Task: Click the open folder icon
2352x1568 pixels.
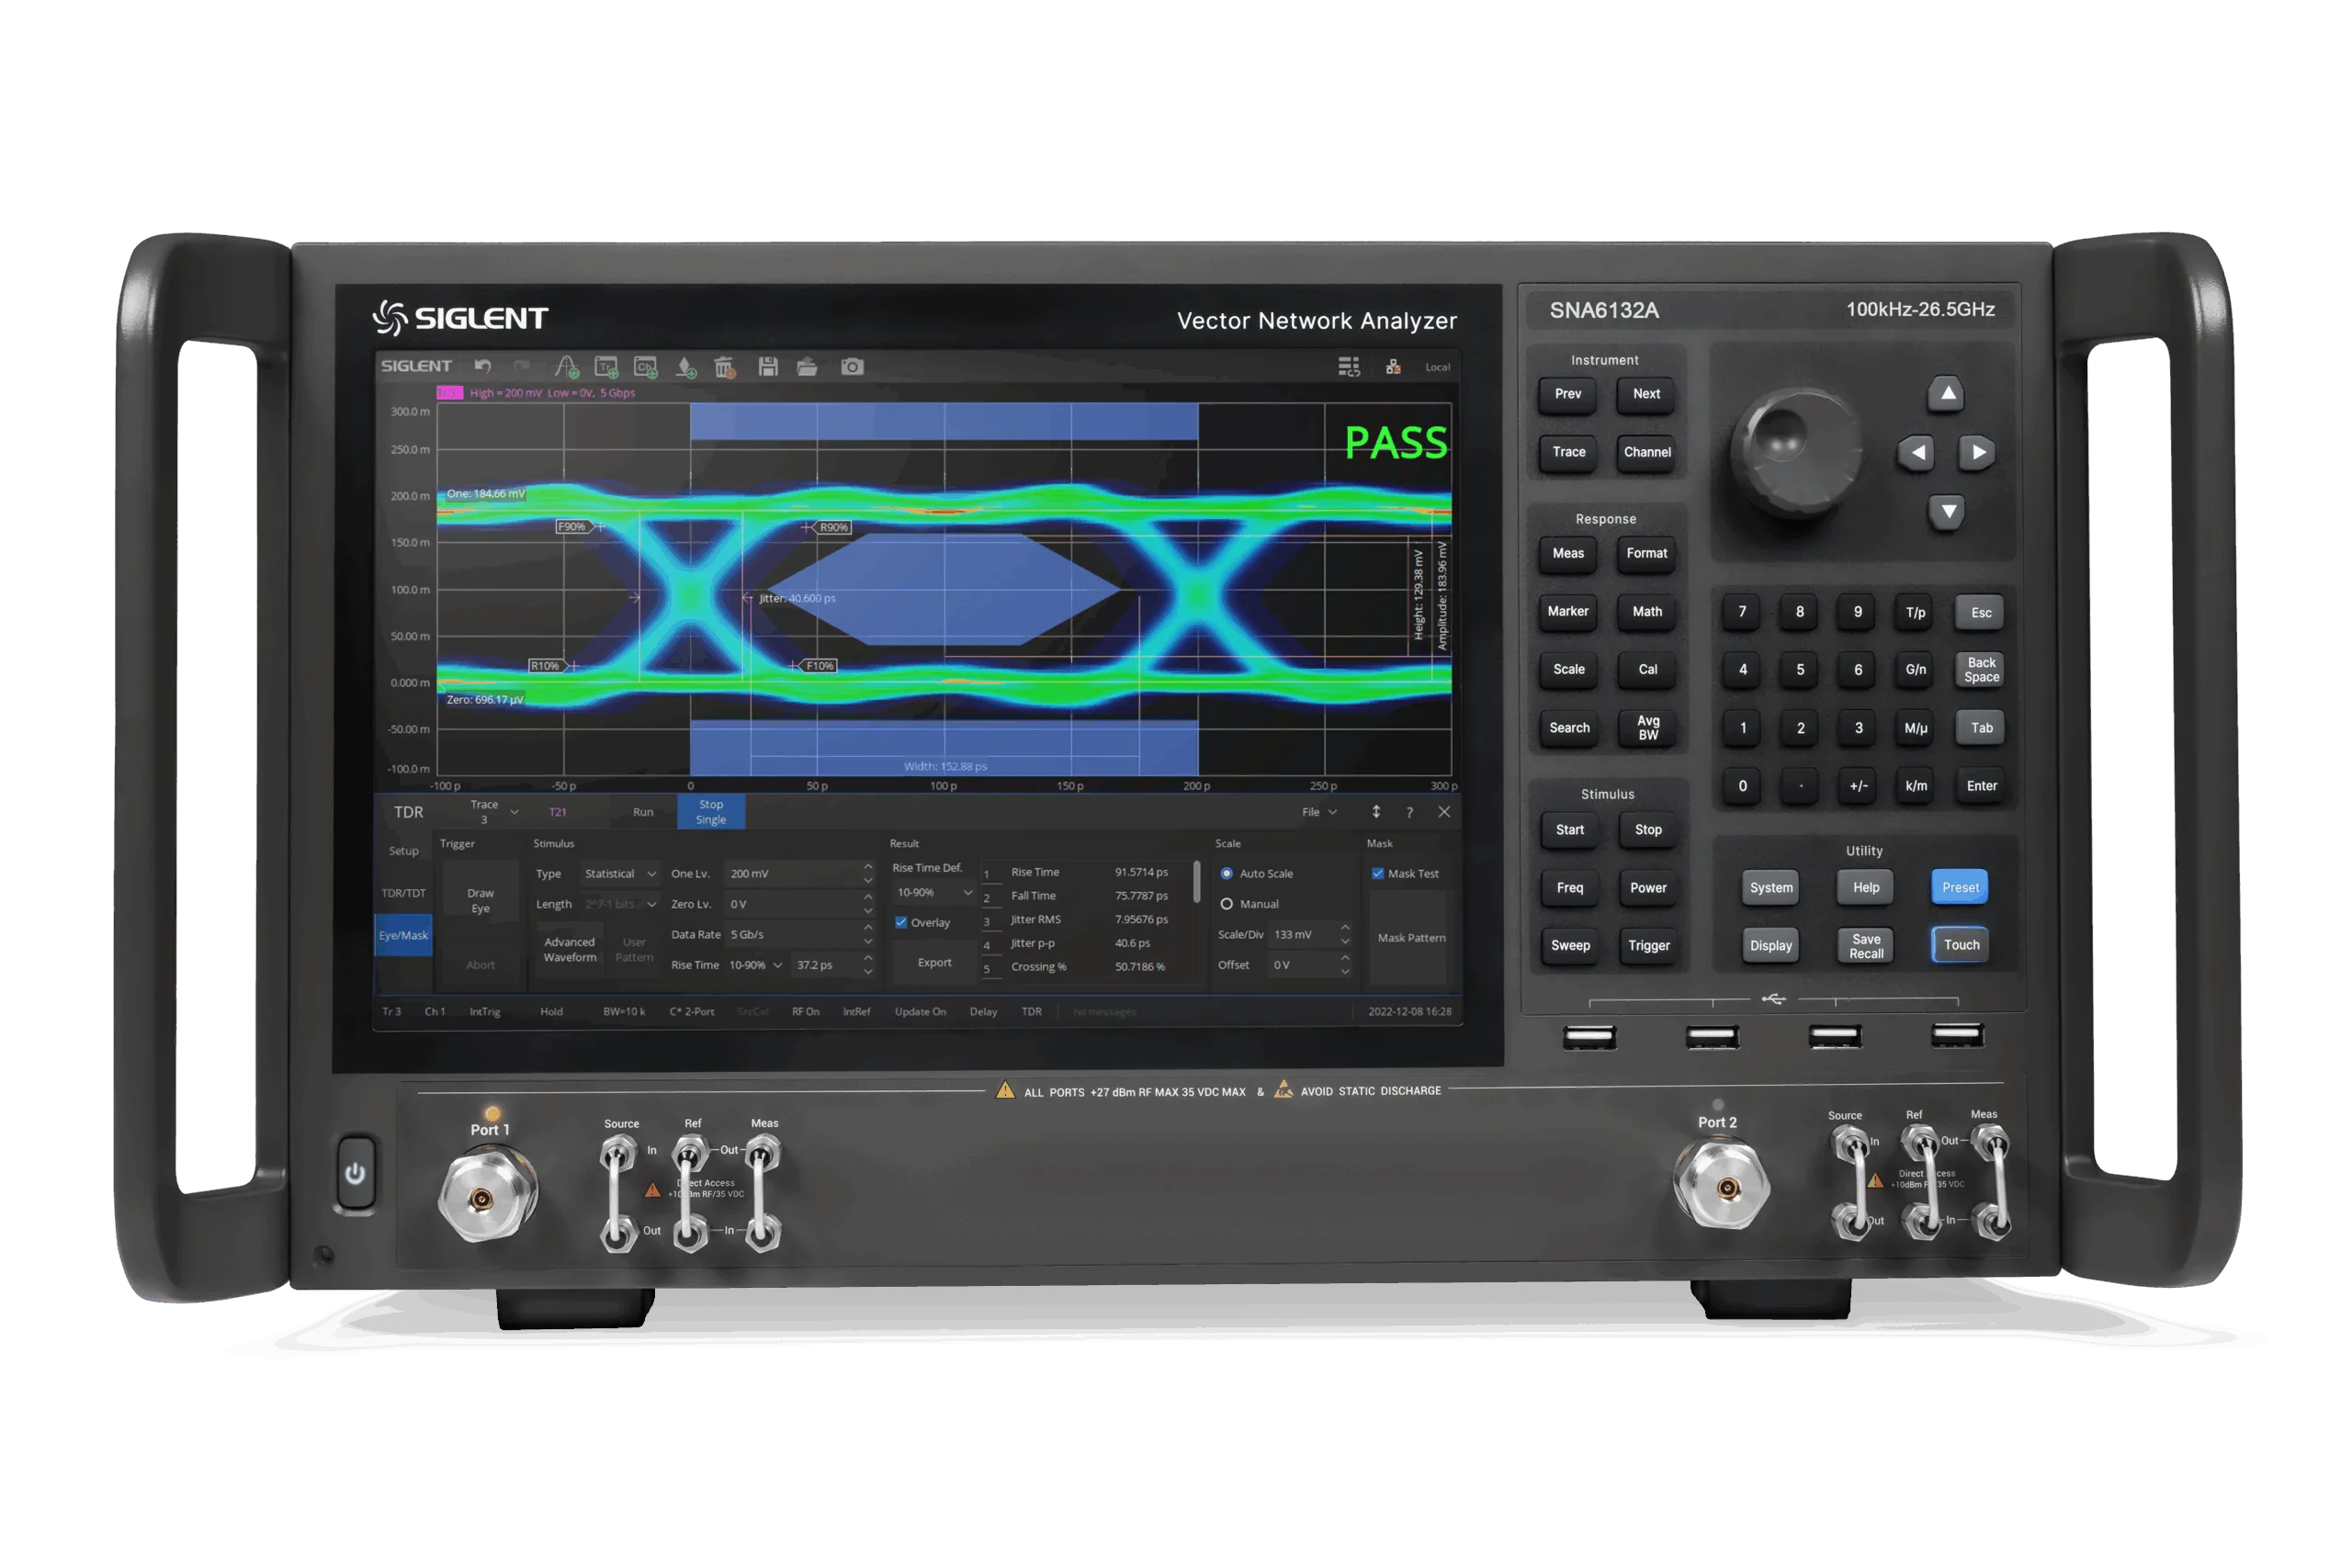Action: [807, 367]
